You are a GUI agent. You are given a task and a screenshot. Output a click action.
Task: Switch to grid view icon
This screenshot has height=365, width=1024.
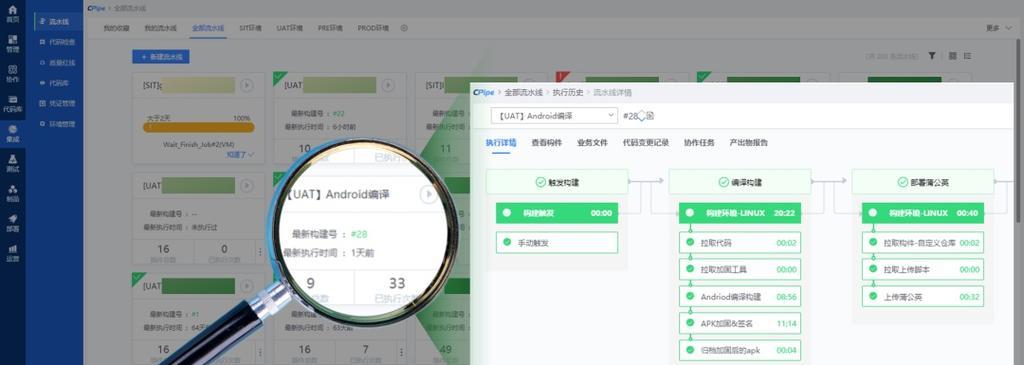click(x=953, y=56)
